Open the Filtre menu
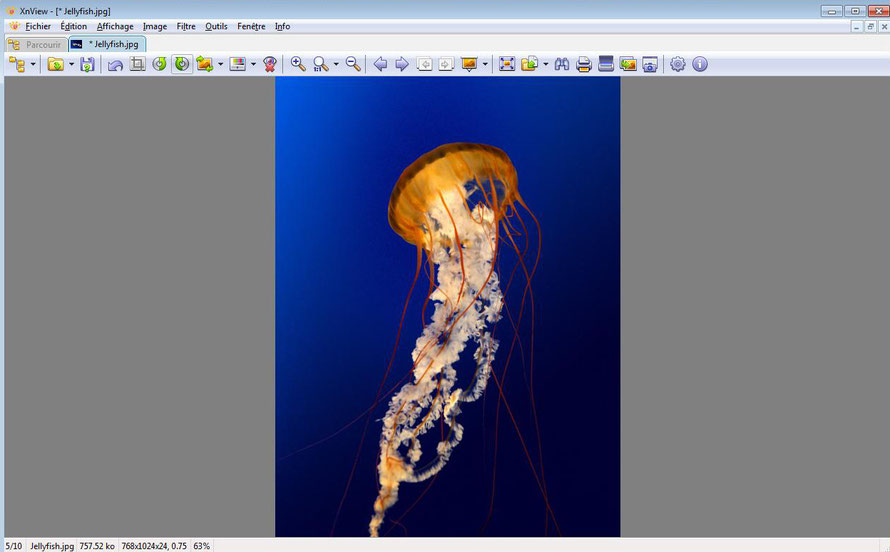Screen dimensions: 890x552 point(186,26)
